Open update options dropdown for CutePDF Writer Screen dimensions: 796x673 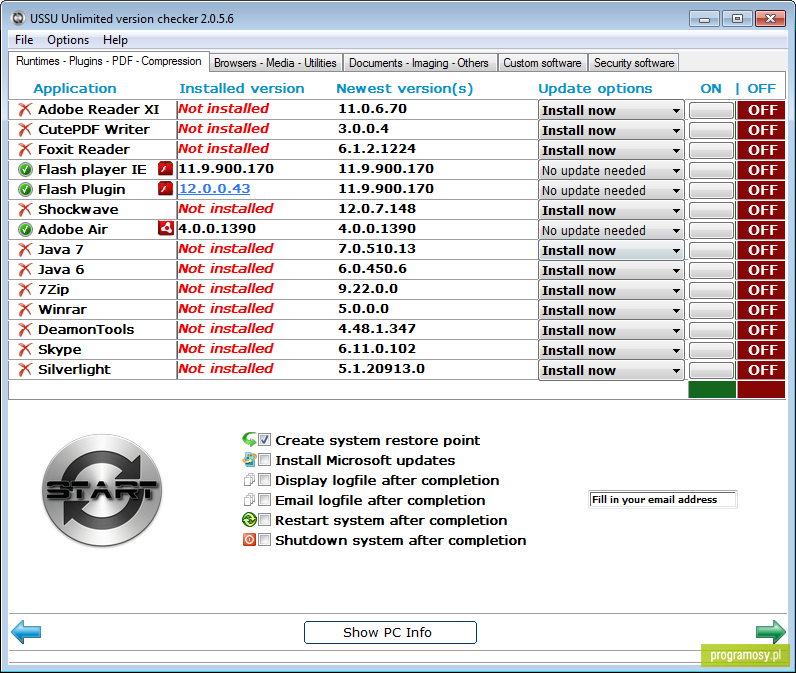click(x=611, y=130)
